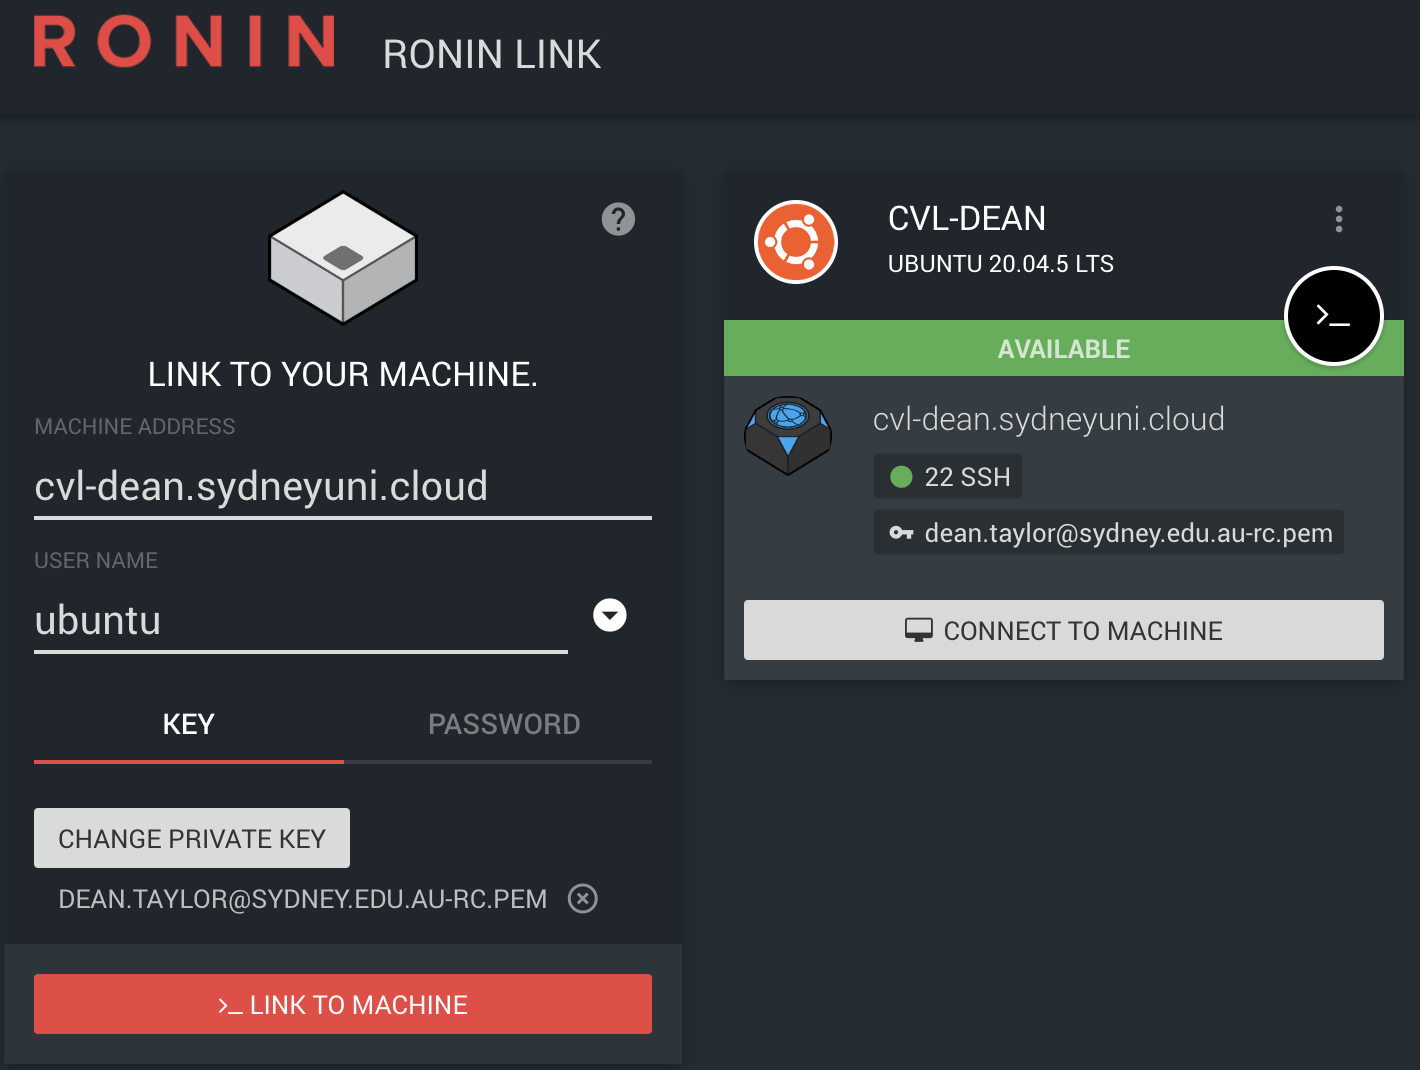Click the Ubuntu logo on CVL-DEAN card
Image resolution: width=1420 pixels, height=1070 pixels.
(796, 242)
